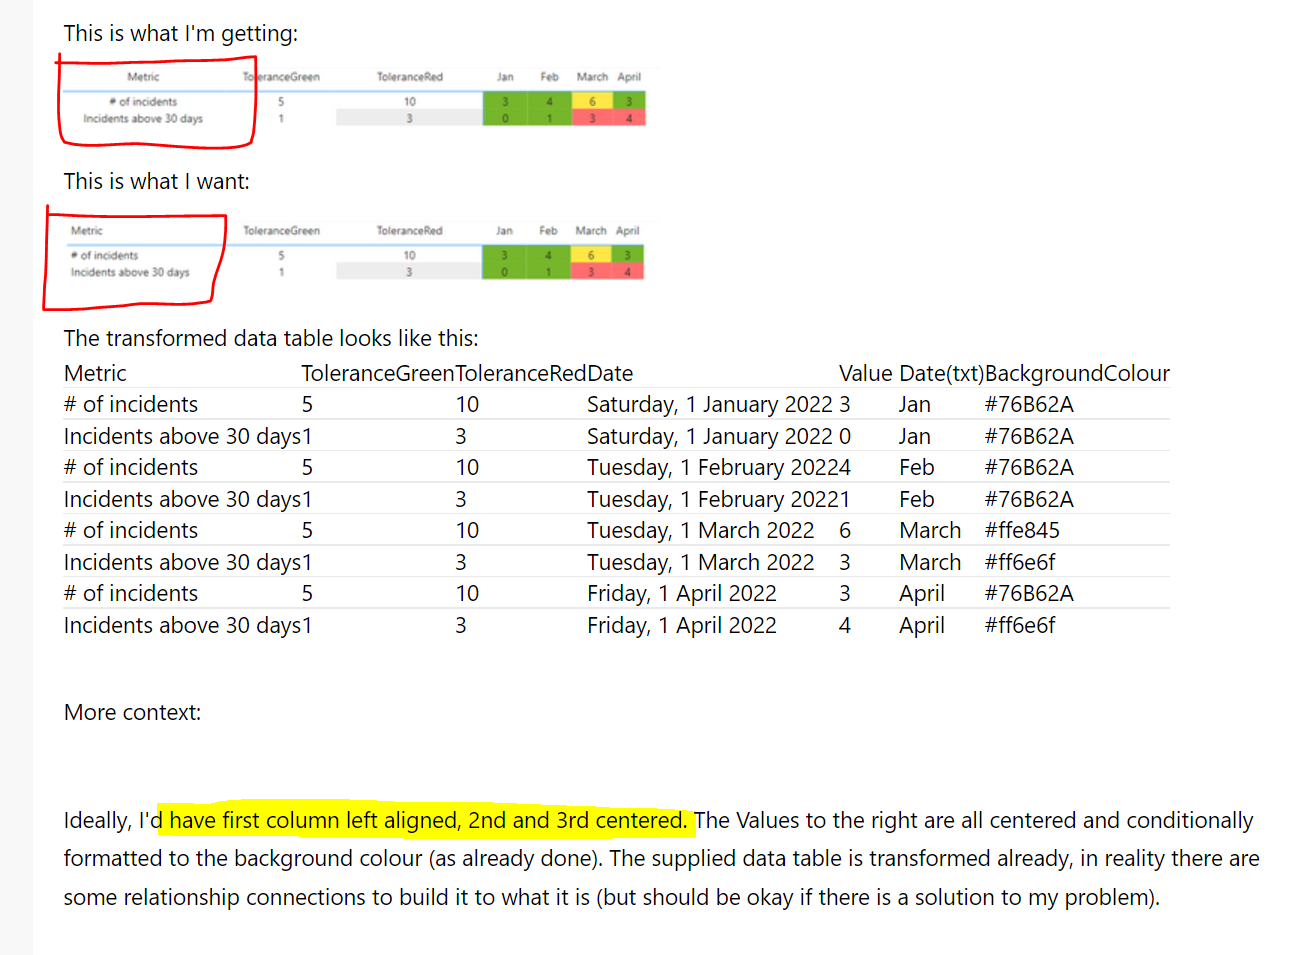The height and width of the screenshot is (955, 1295).
Task: Click "Tuesday, 1 February 2022" in the Incidents above 30 days row
Action: pyautogui.click(x=712, y=499)
